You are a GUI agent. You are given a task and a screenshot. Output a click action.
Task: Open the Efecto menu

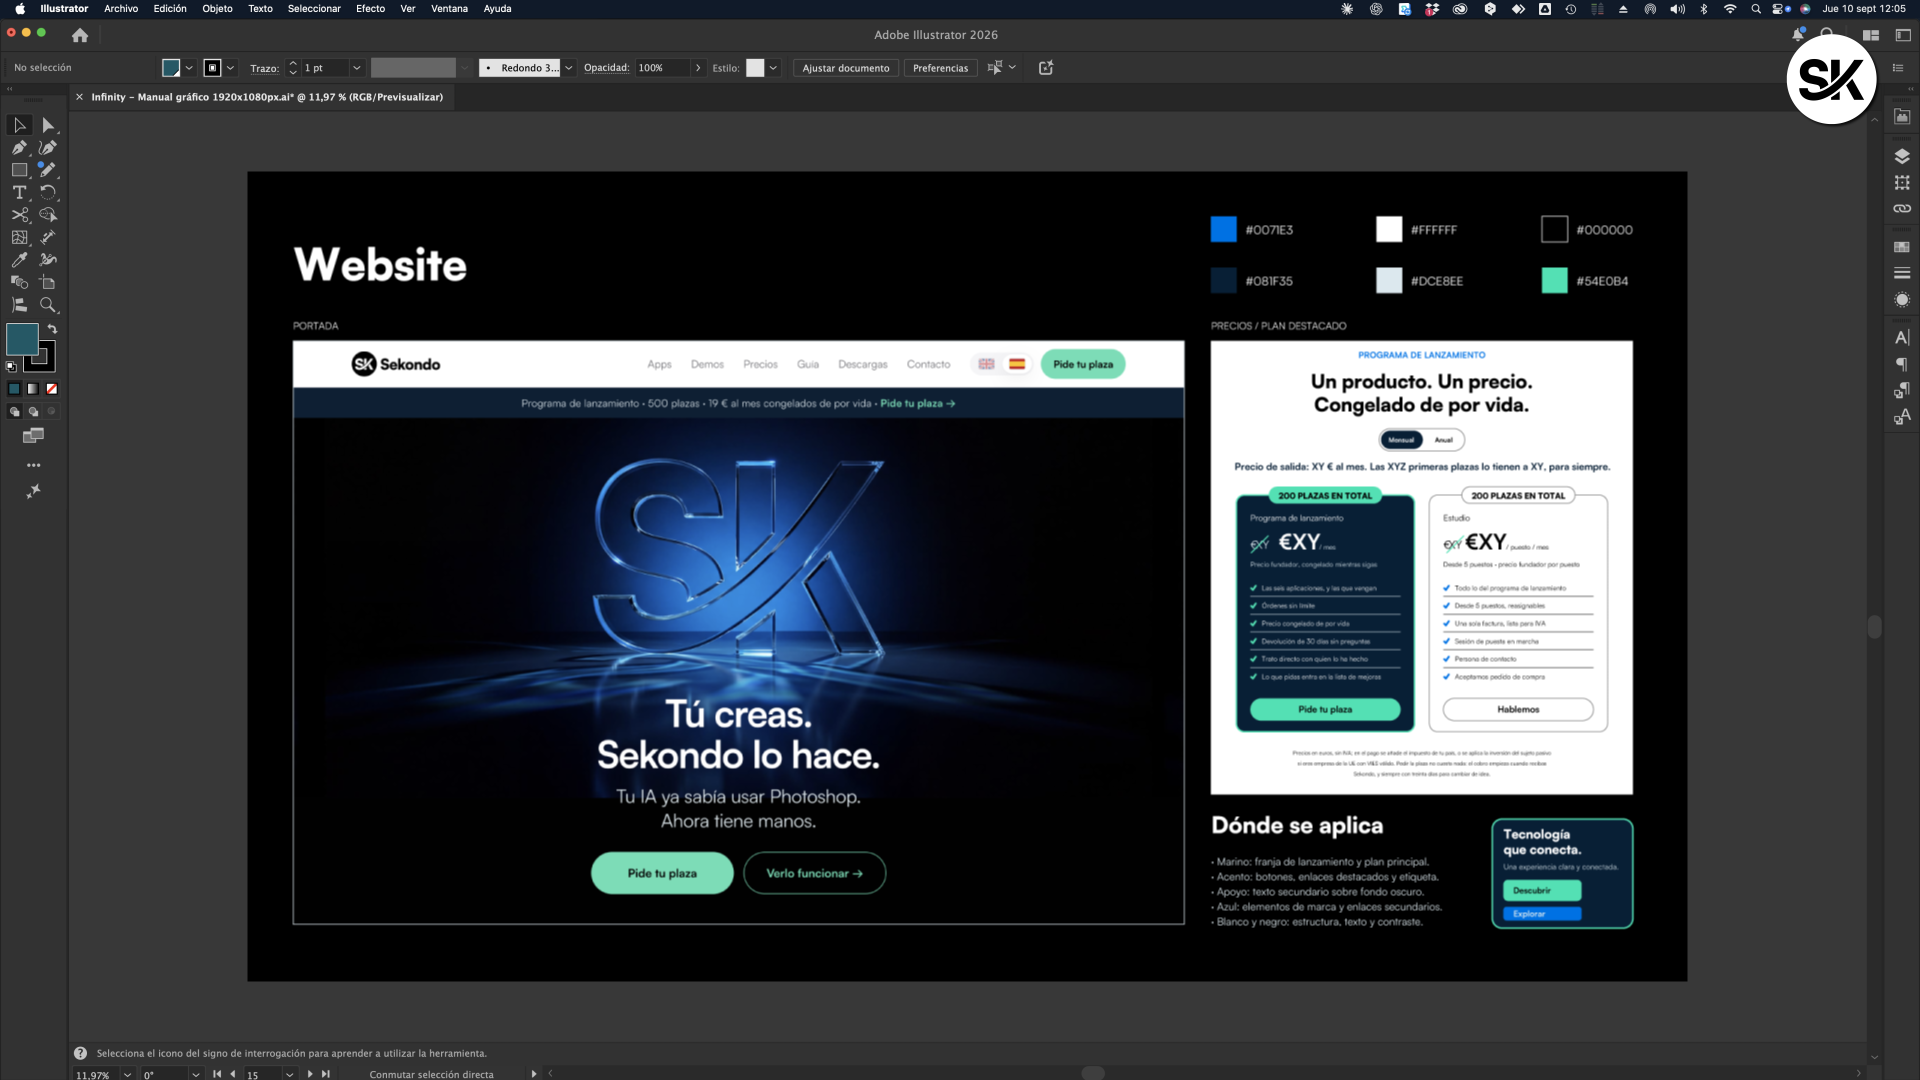click(370, 9)
